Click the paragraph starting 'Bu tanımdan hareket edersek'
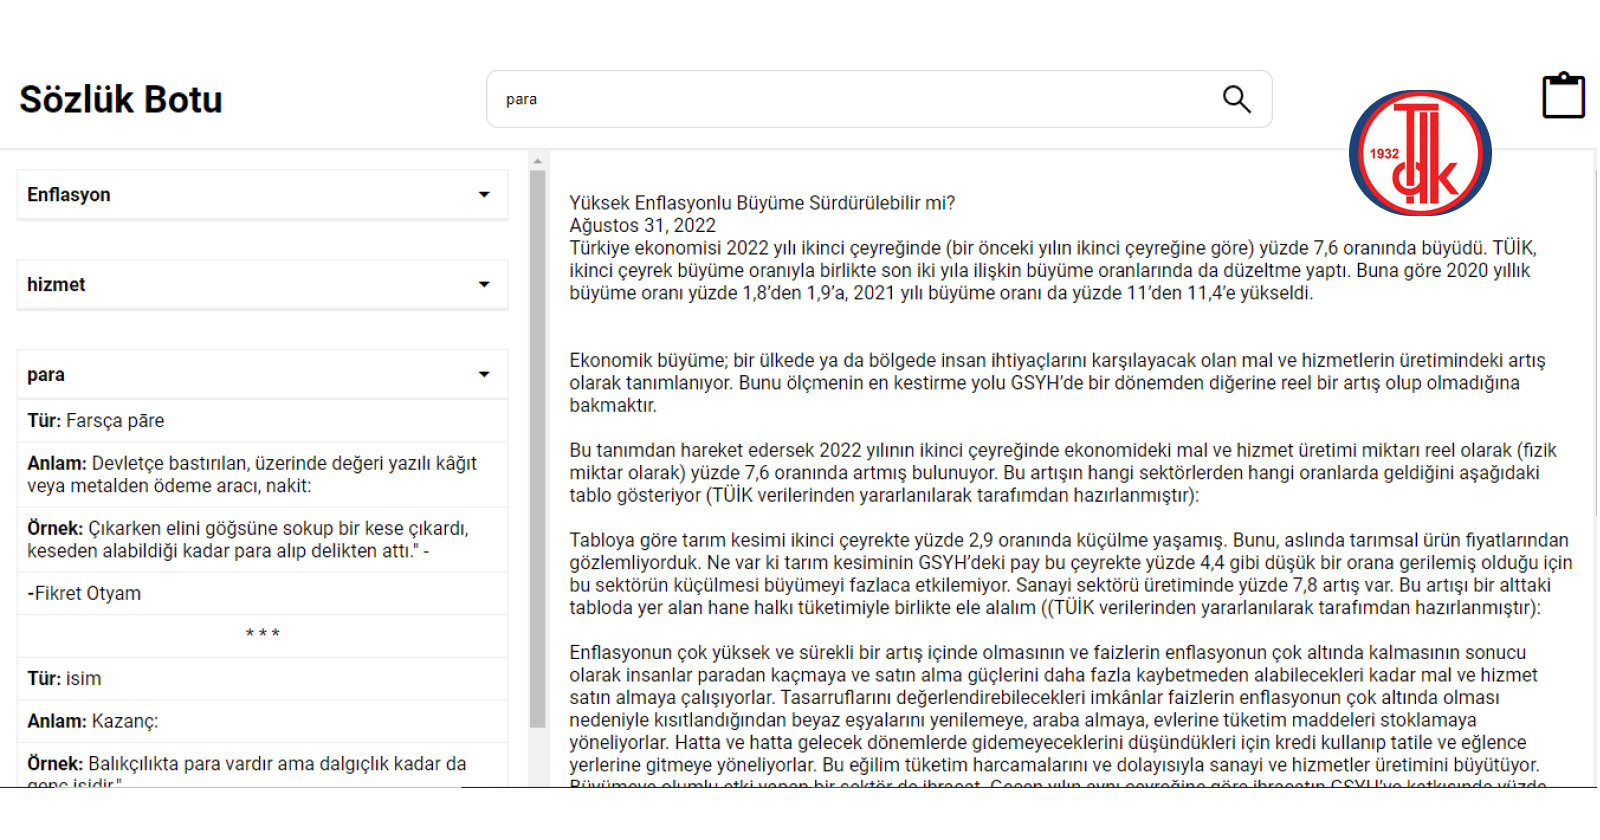1600x840 pixels. pyautogui.click(x=1063, y=473)
